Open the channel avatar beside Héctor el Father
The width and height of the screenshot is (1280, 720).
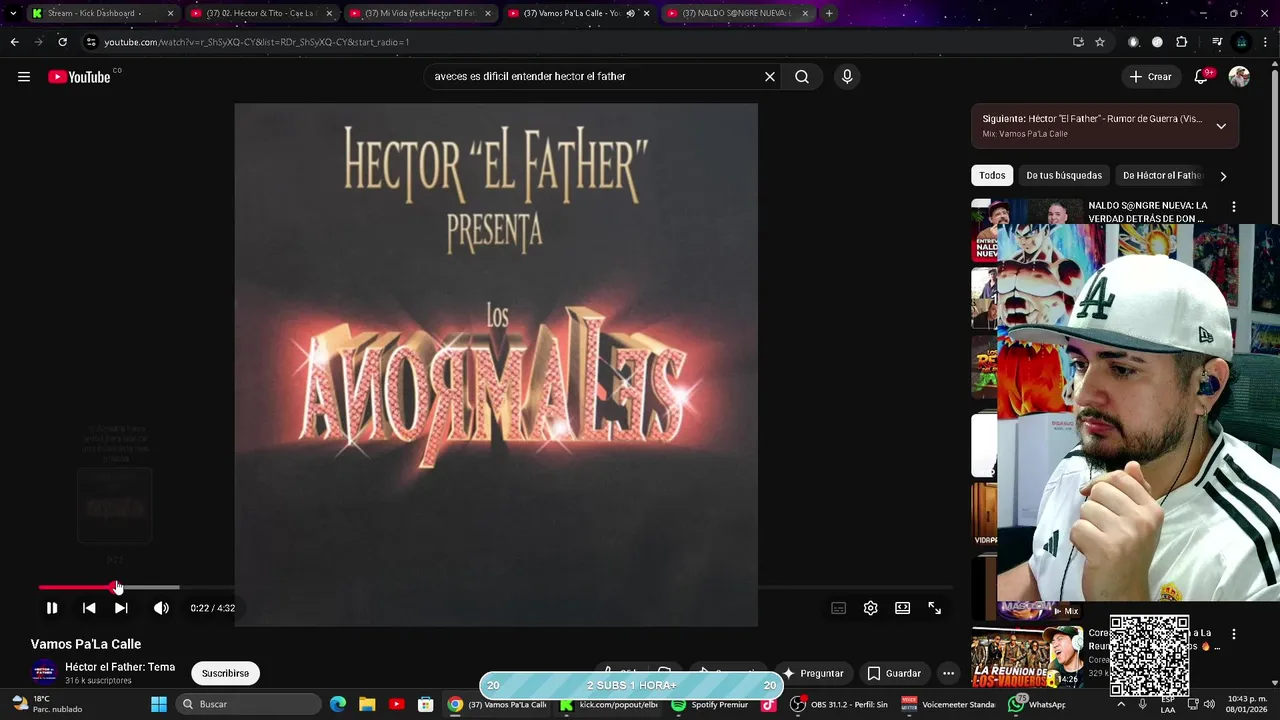44,672
